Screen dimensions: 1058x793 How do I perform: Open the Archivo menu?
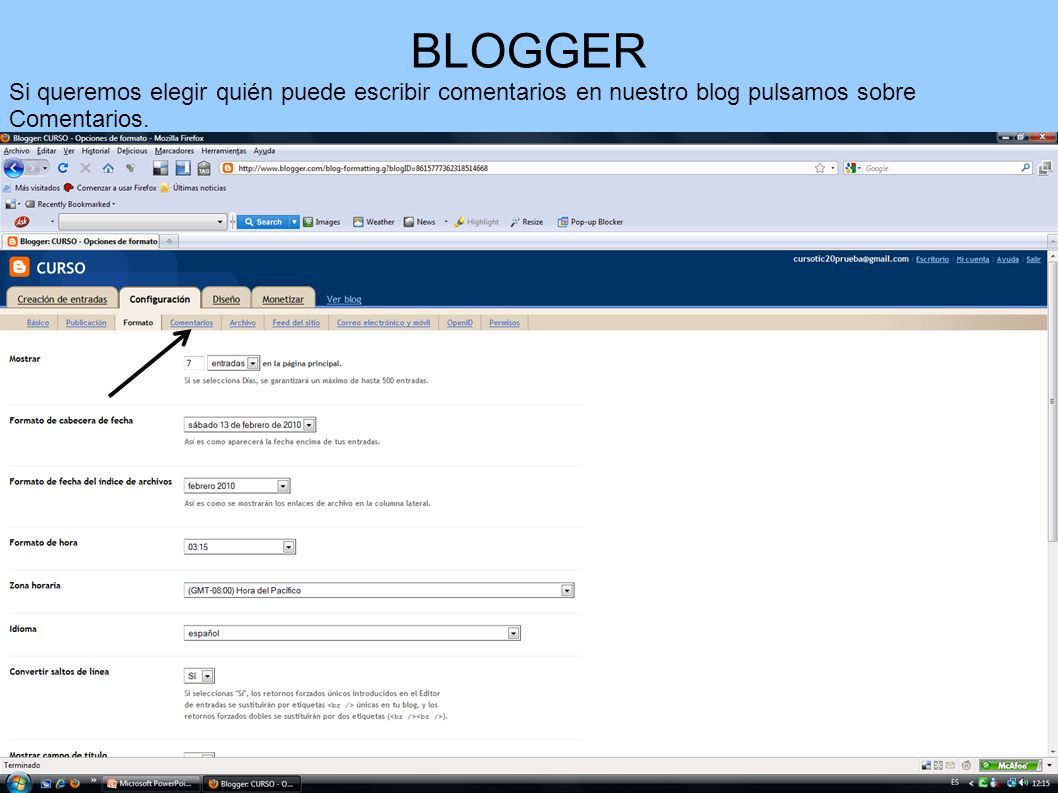(16, 151)
